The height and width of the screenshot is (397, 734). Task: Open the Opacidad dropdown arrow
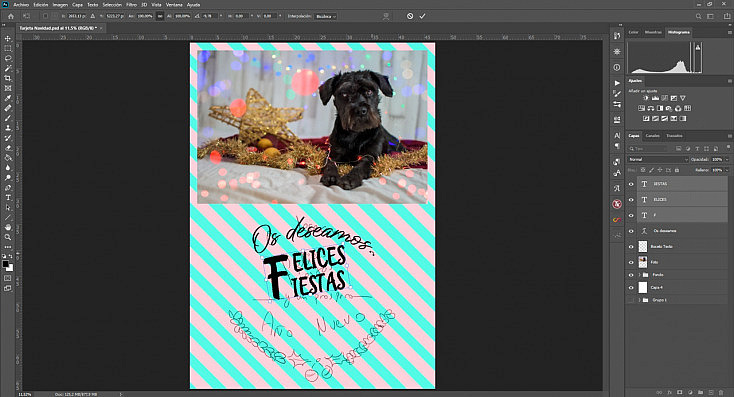tap(727, 160)
